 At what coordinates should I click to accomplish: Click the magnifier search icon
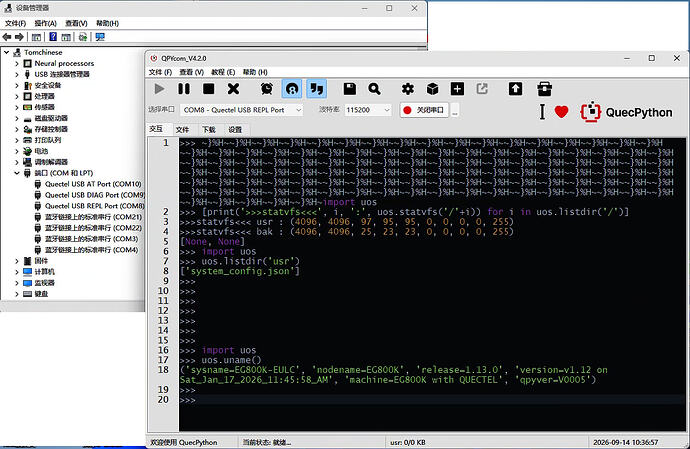tap(374, 89)
